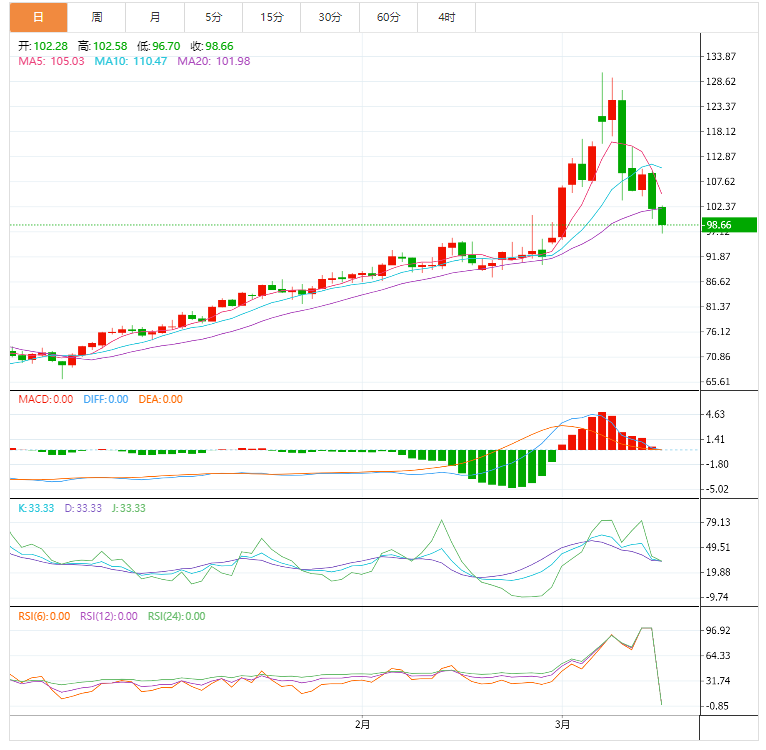Click the KDJ K value label

36,509
